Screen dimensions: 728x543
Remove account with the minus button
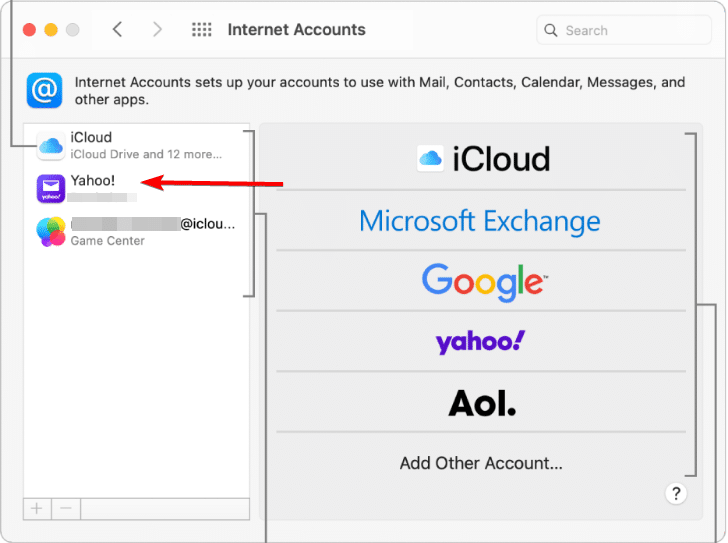coord(66,508)
